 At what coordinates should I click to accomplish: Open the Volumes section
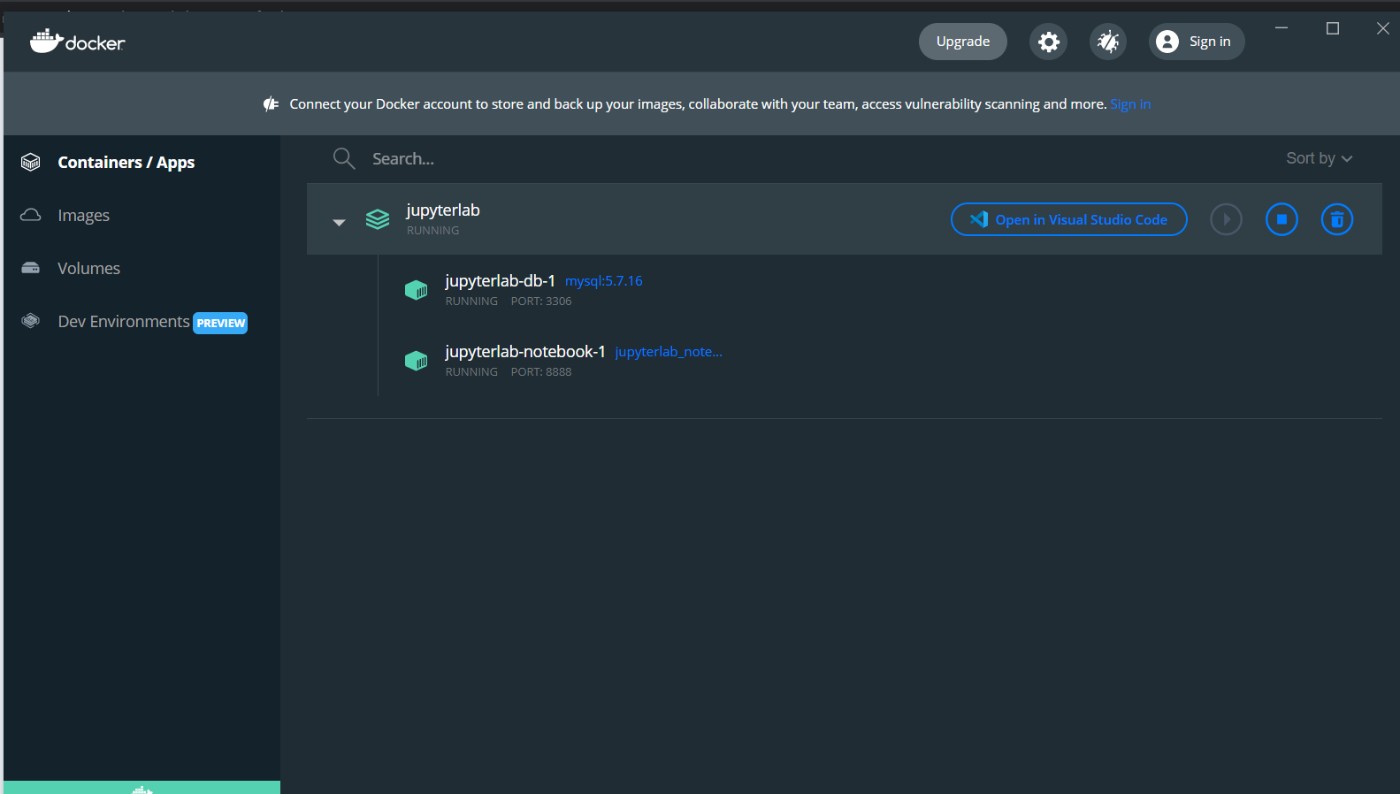coord(89,268)
